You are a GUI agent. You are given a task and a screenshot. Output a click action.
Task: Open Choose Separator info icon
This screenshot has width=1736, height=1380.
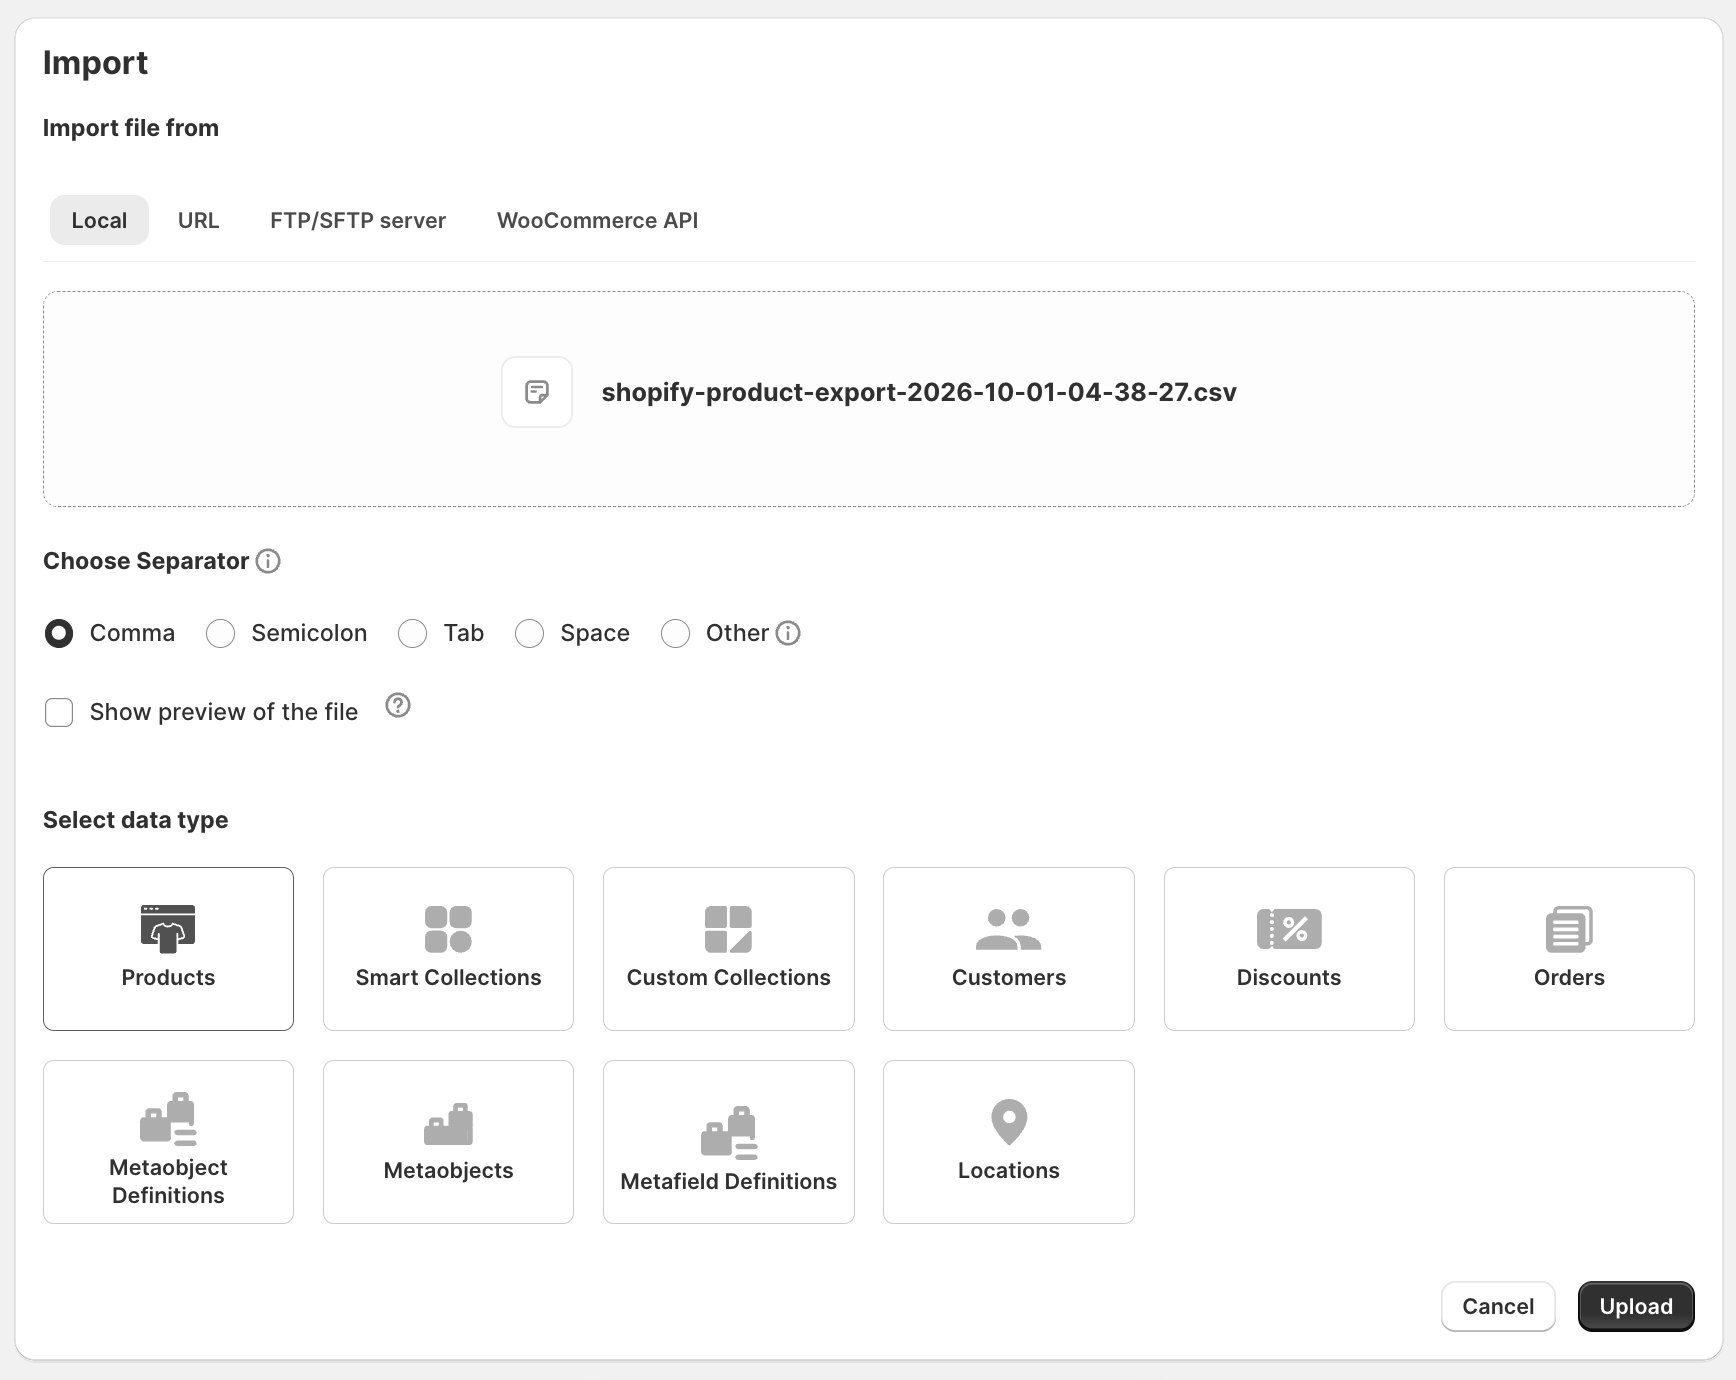pos(268,561)
